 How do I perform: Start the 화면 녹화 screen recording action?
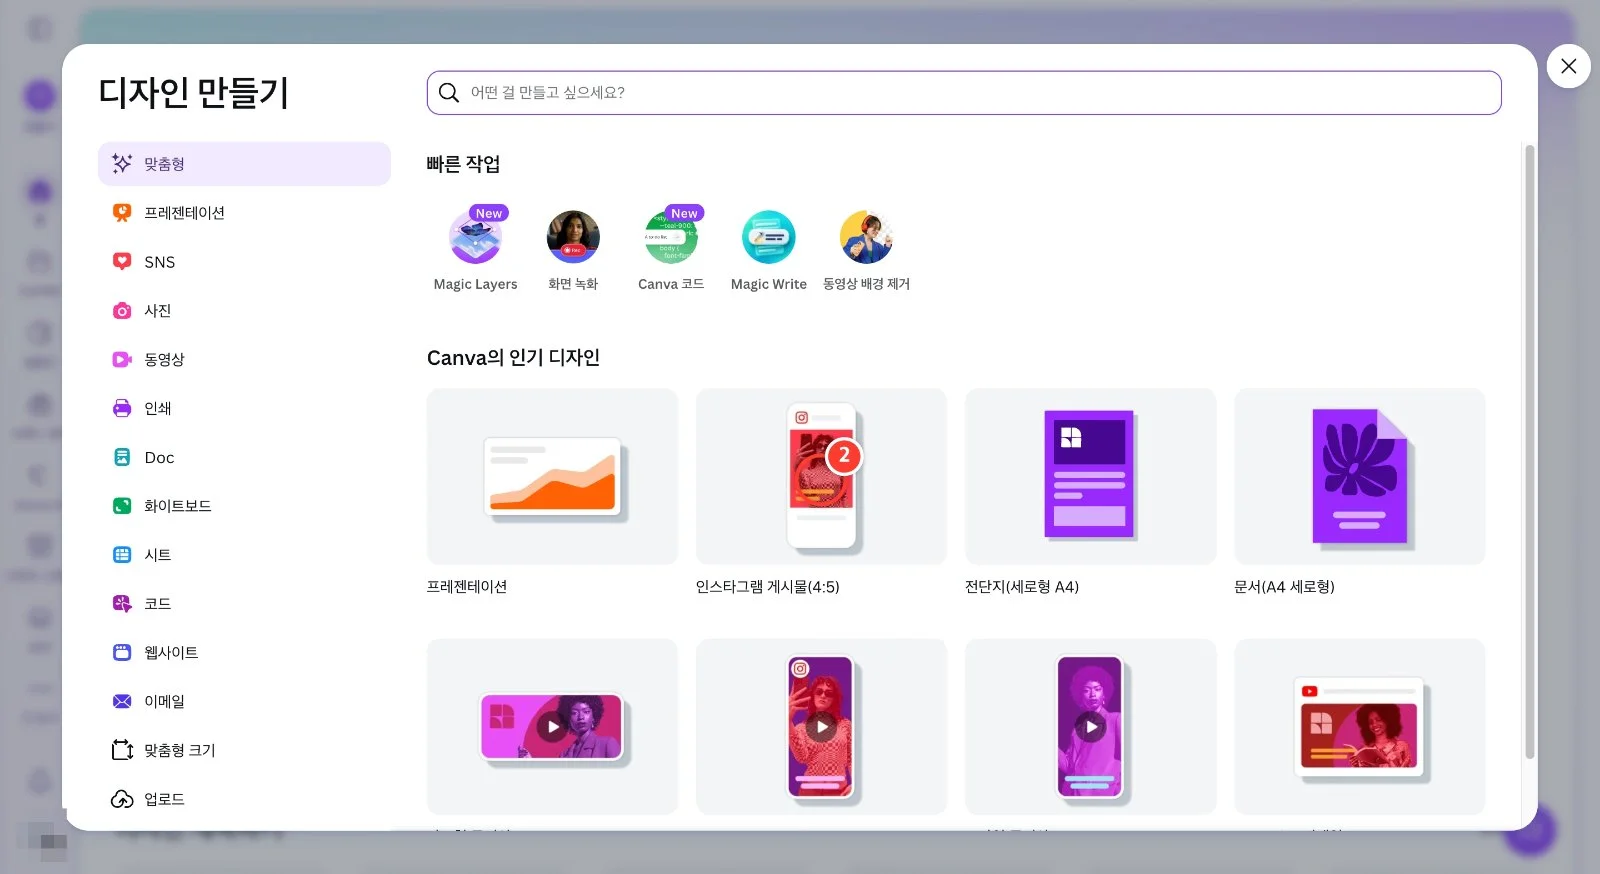[573, 250]
